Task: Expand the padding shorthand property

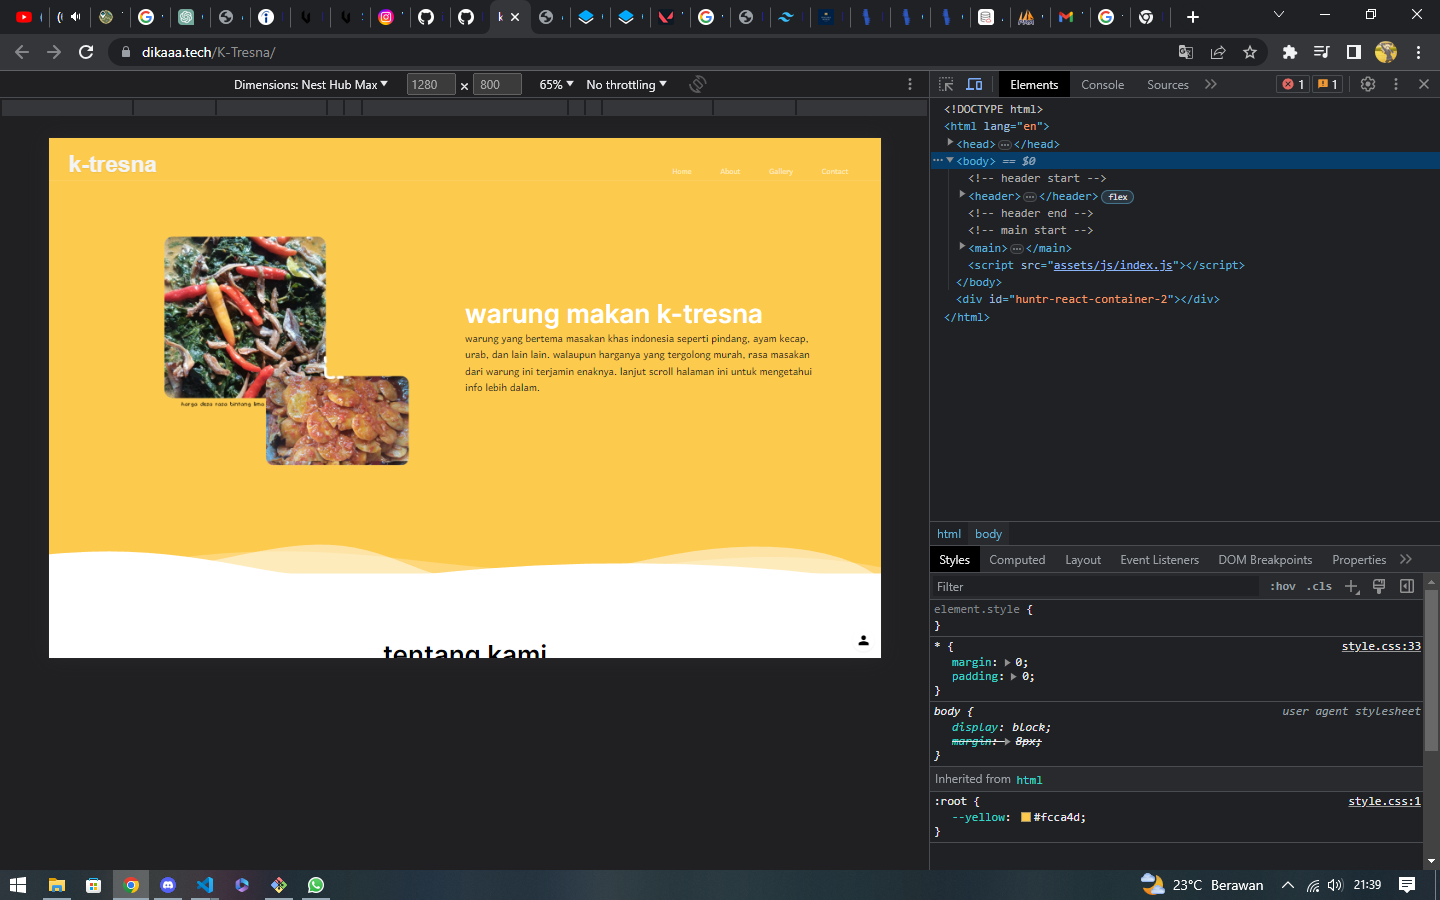Action: [x=1013, y=677]
